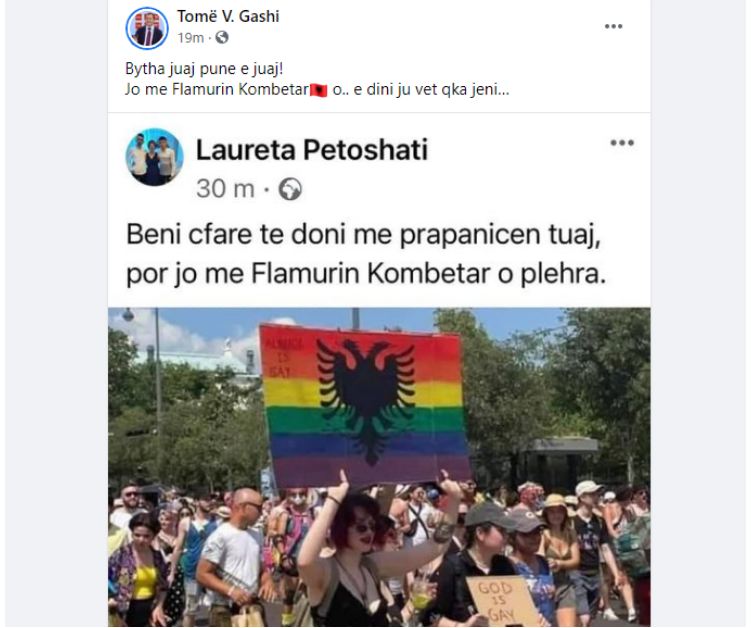Open the three-dot menu on Tomë's post
This screenshot has width=751, height=628.
613,26
